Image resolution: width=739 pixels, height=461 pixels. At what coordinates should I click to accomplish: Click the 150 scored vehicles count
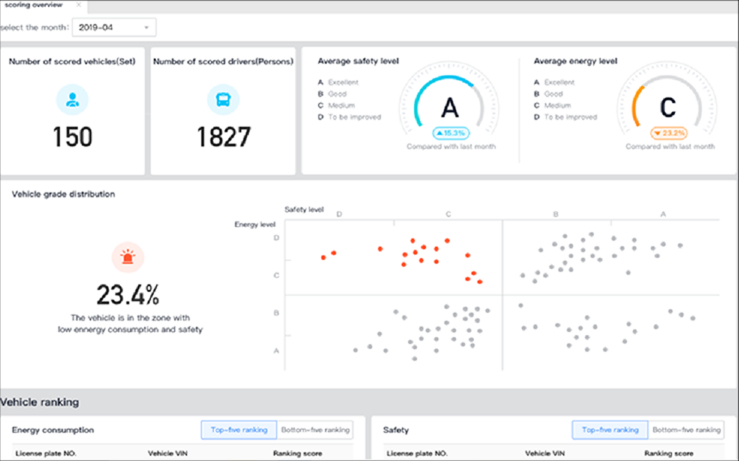[72, 137]
